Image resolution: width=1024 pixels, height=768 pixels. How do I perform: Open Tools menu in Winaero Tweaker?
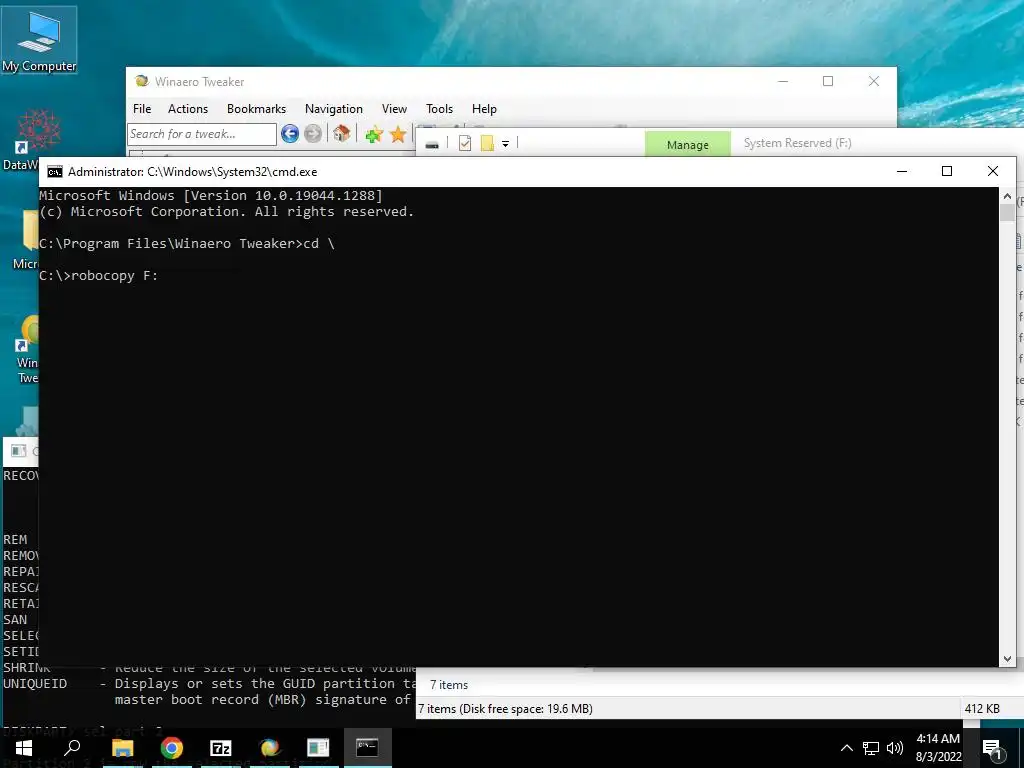click(x=440, y=109)
